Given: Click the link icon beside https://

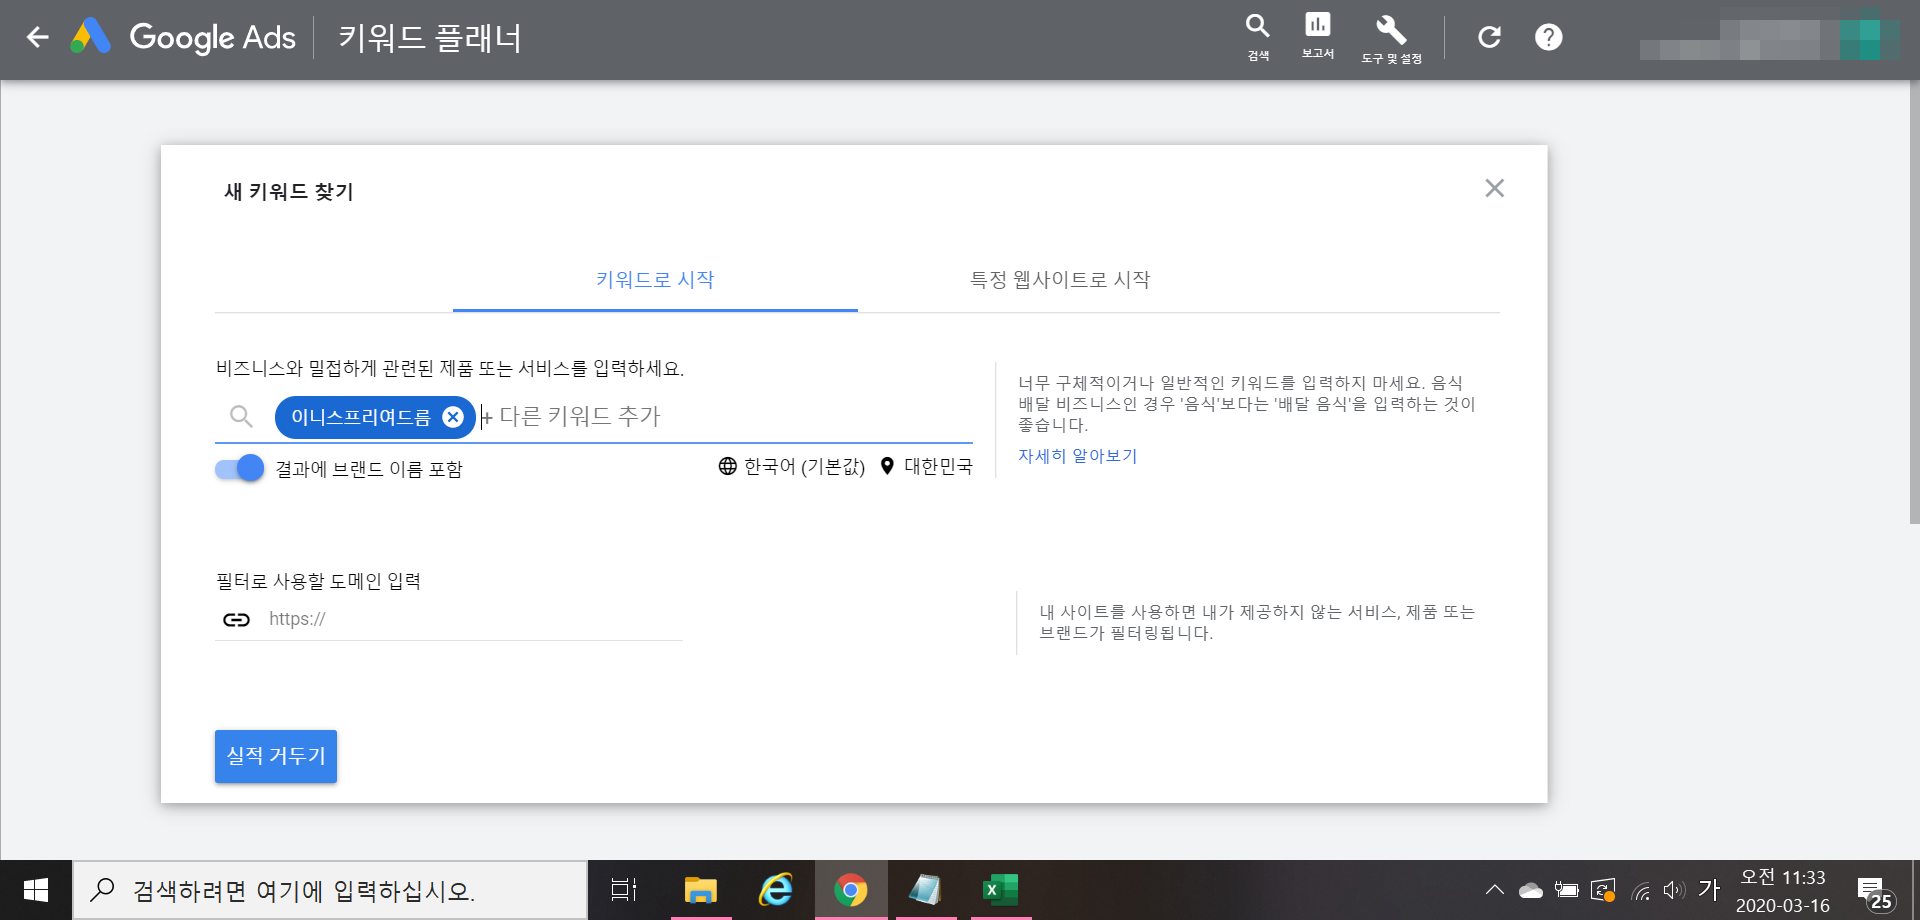Looking at the screenshot, I should (x=237, y=620).
